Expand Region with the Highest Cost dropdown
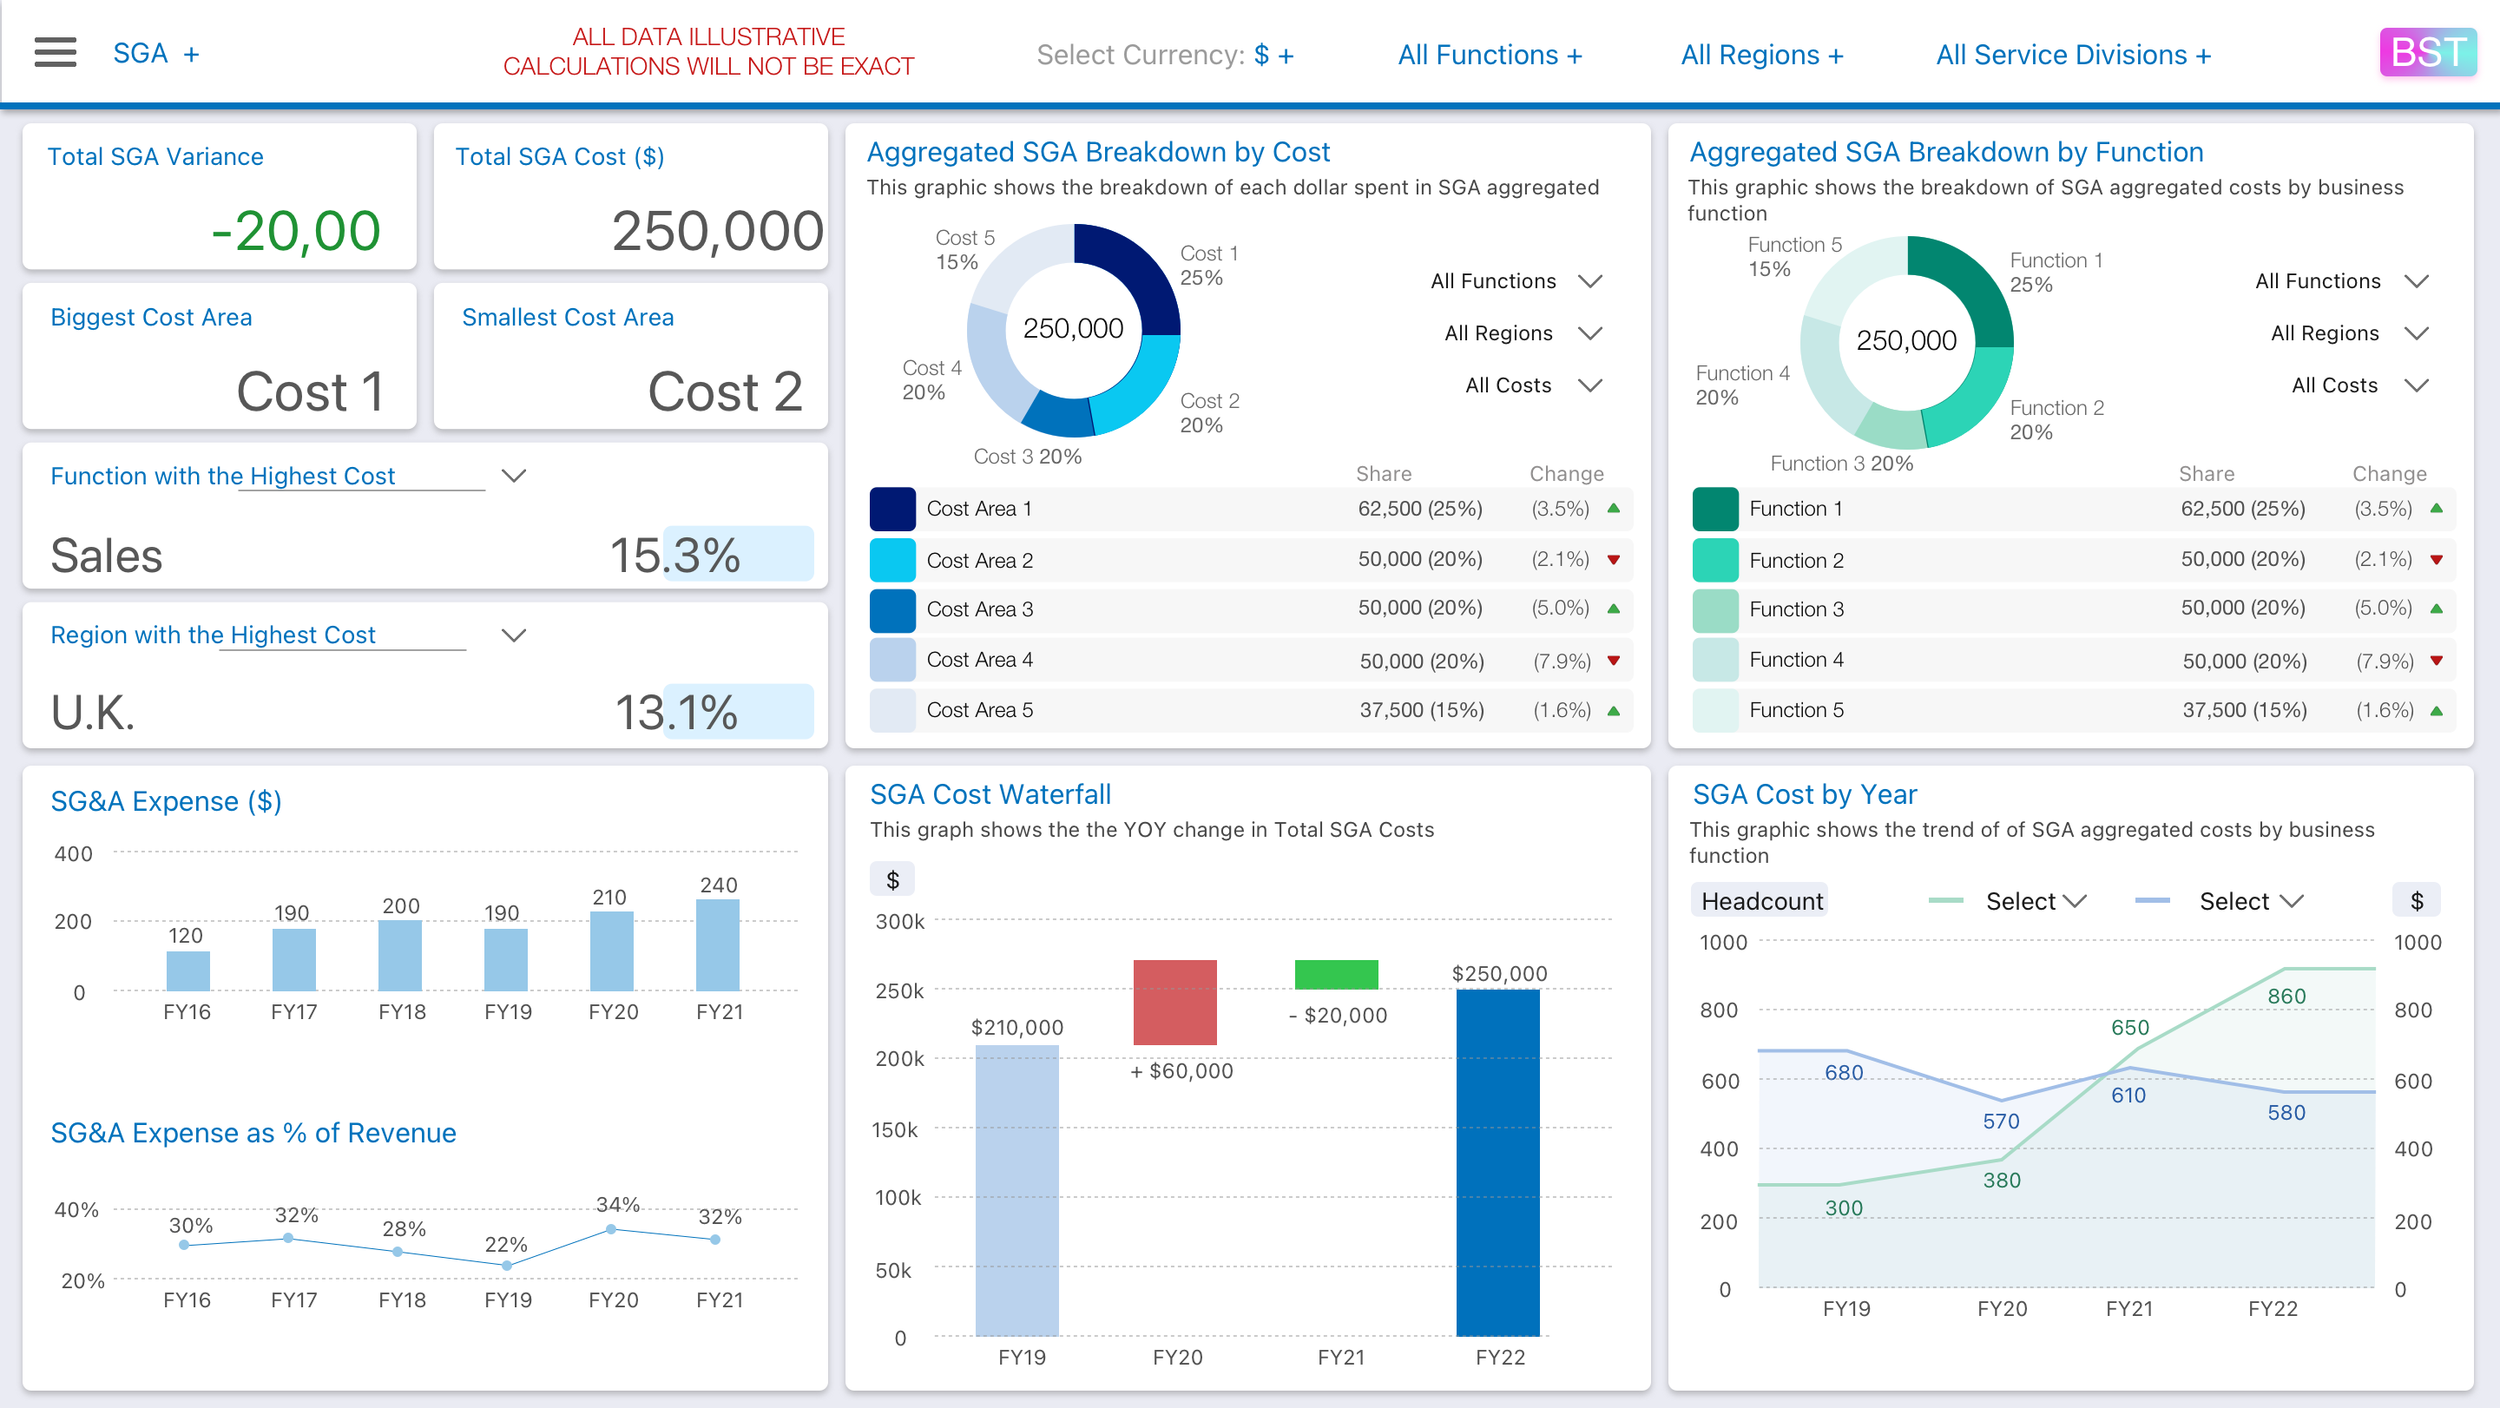The height and width of the screenshot is (1408, 2500). click(514, 635)
